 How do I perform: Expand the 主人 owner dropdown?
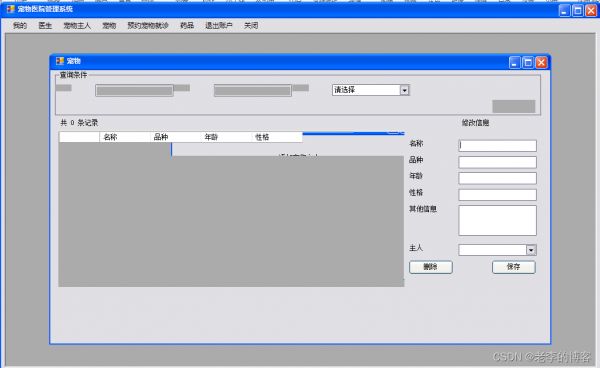[x=531, y=250]
